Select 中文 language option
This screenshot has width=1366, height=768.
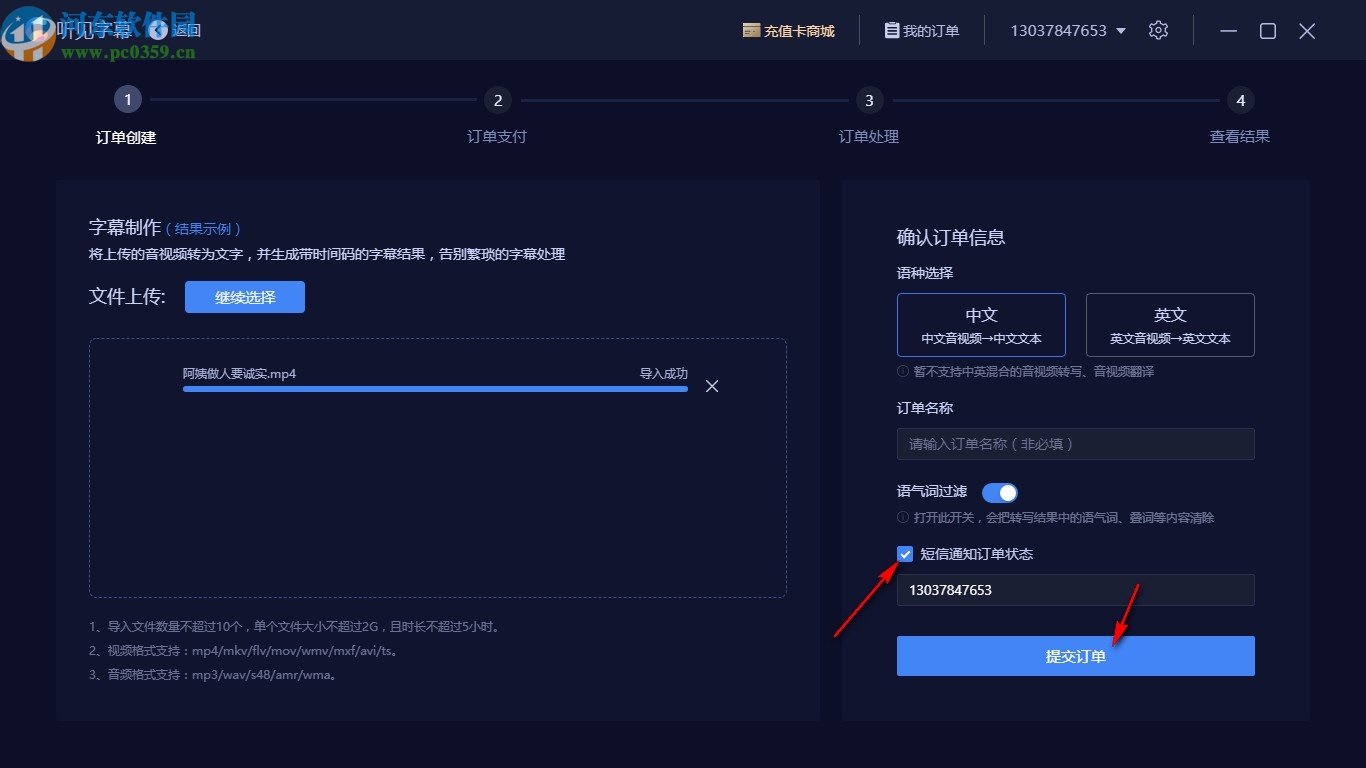(981, 325)
